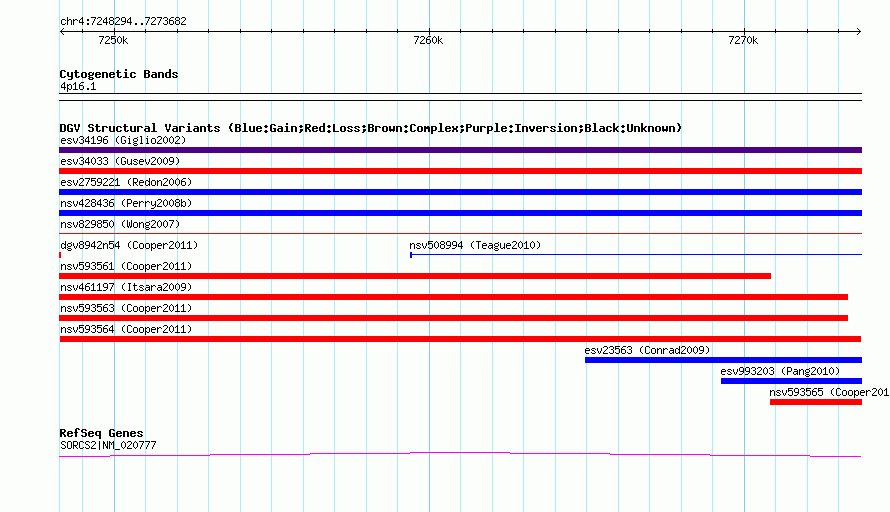Viewport: 890px width, 512px height.
Task: Select the magenta SORCS2 gene line
Action: 460,454
